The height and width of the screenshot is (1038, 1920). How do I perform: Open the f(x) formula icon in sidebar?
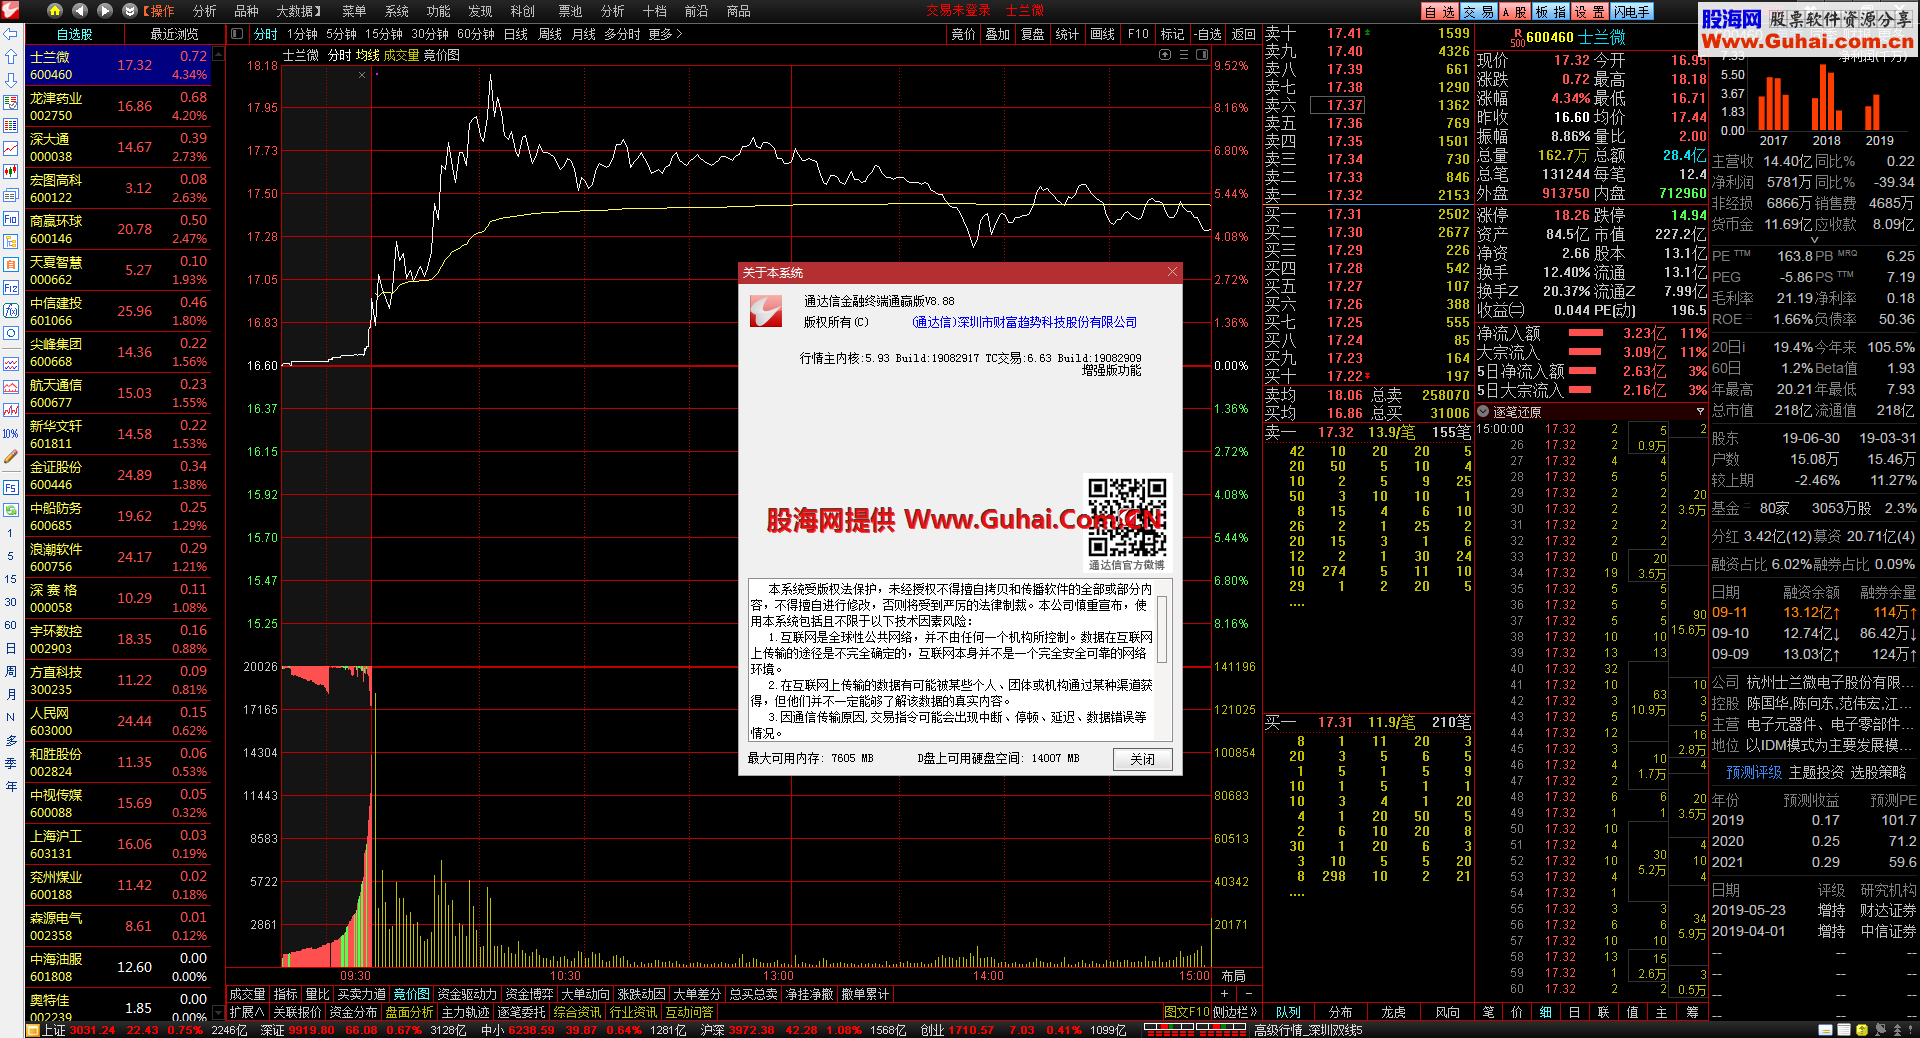click(11, 310)
